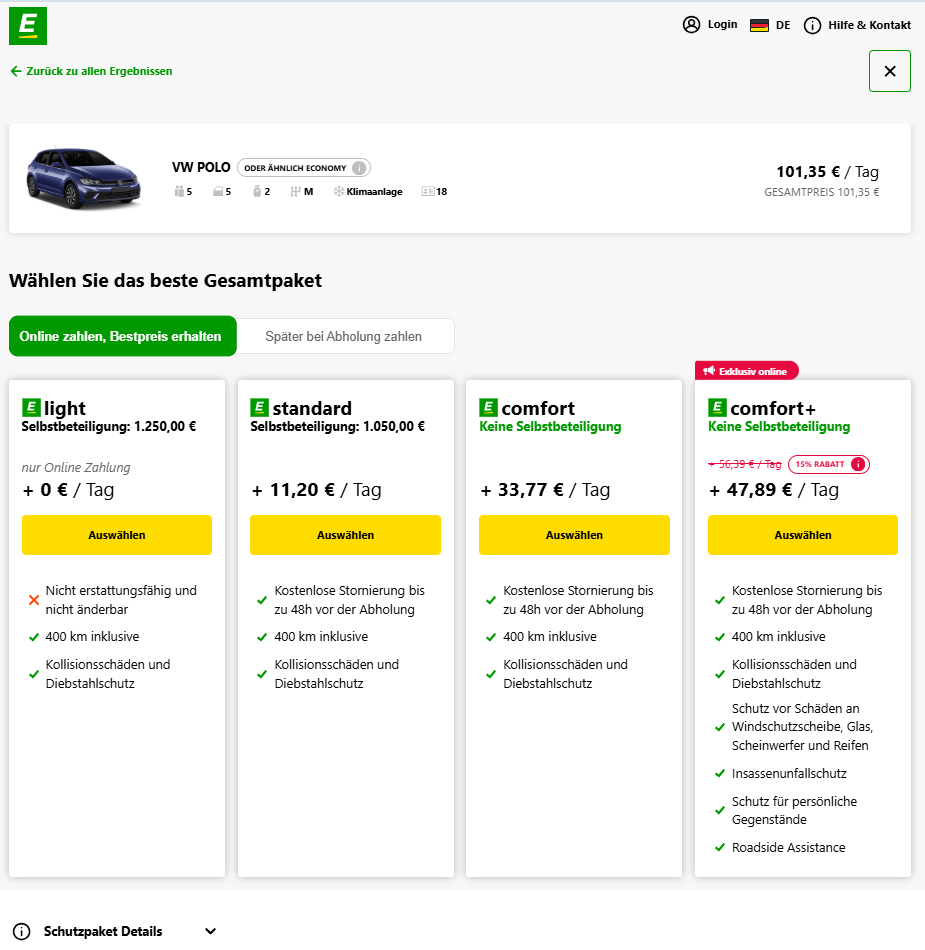Viewport: 925px width, 950px height.
Task: Click the 15% RABATT info icon
Action: [x=858, y=464]
